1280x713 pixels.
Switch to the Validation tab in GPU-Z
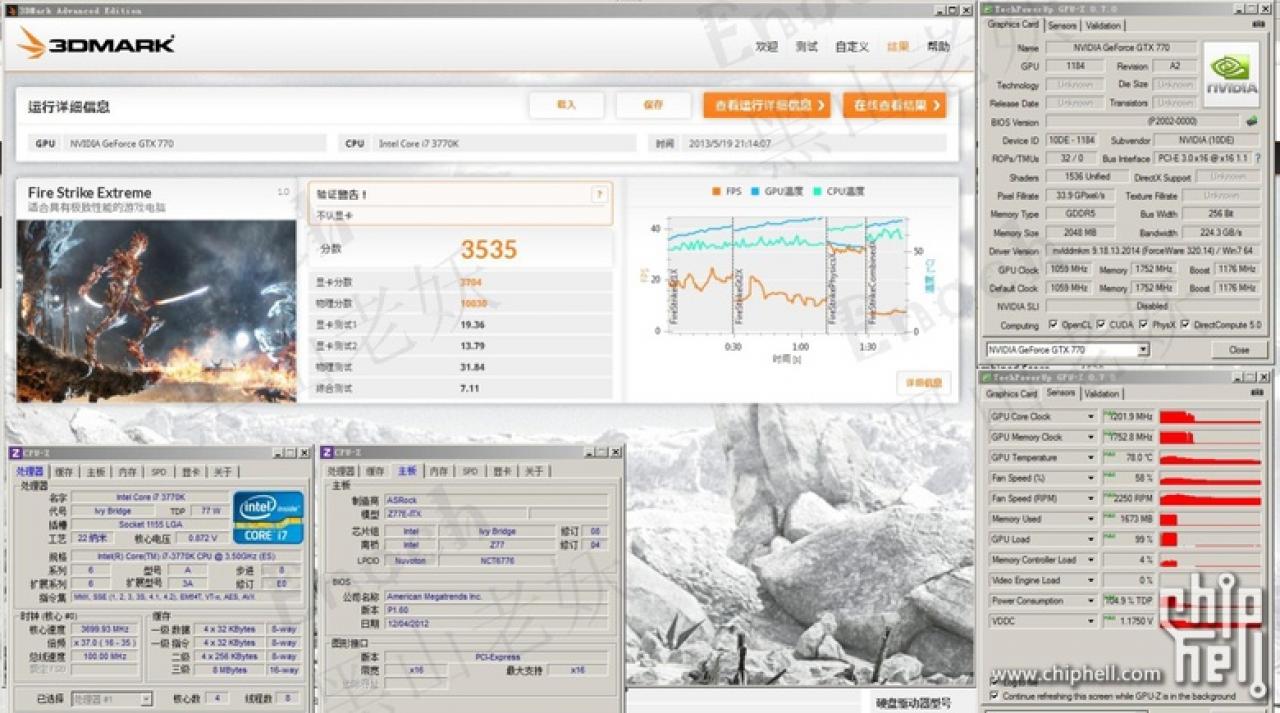point(1103,26)
